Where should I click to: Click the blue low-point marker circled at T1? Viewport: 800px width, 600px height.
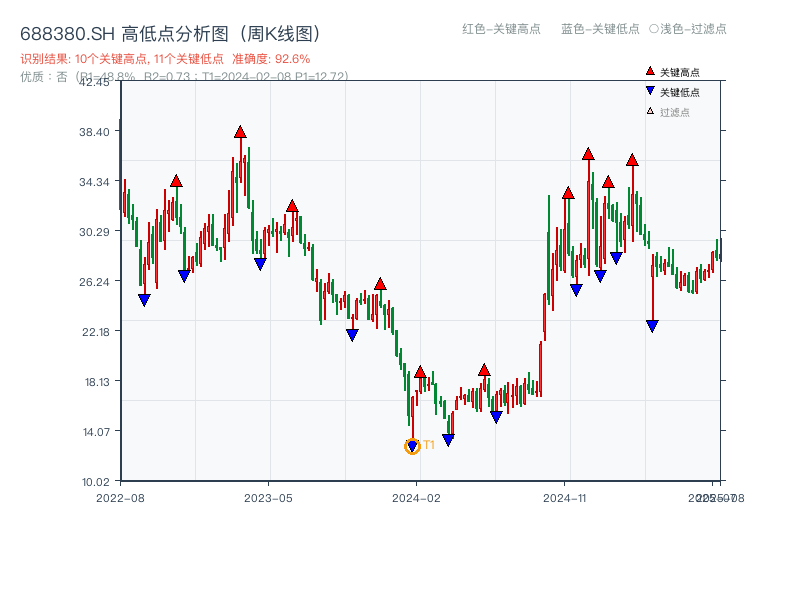[412, 443]
